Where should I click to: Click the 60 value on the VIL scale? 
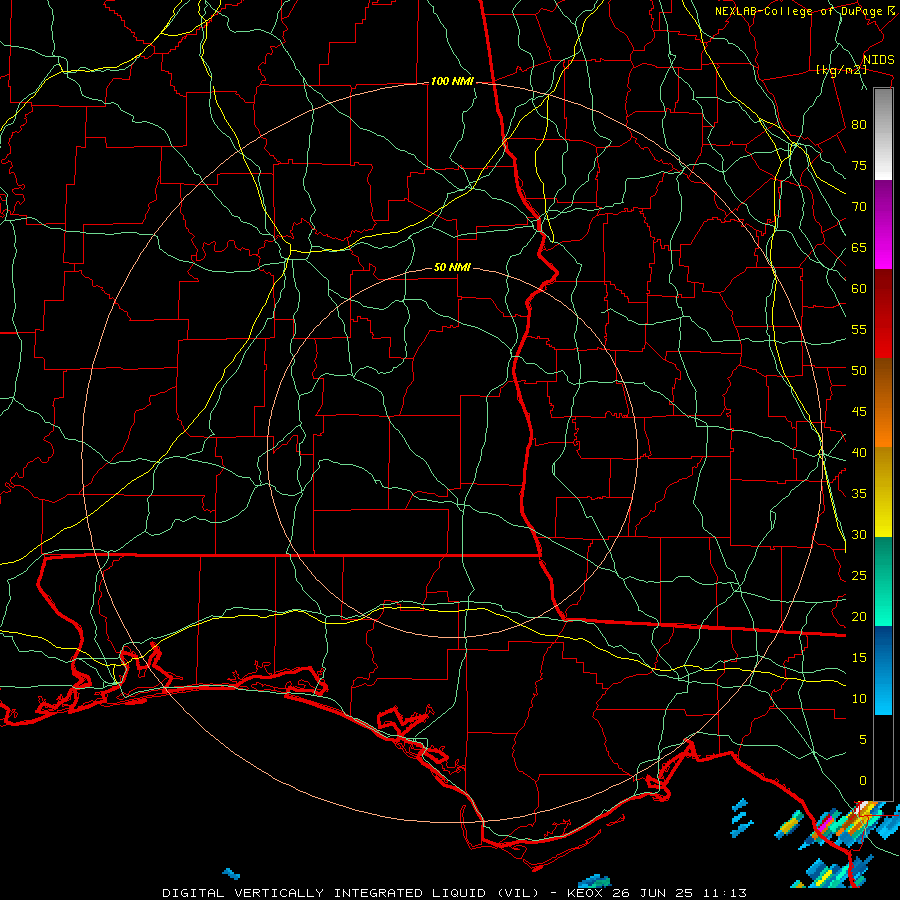[x=859, y=289]
